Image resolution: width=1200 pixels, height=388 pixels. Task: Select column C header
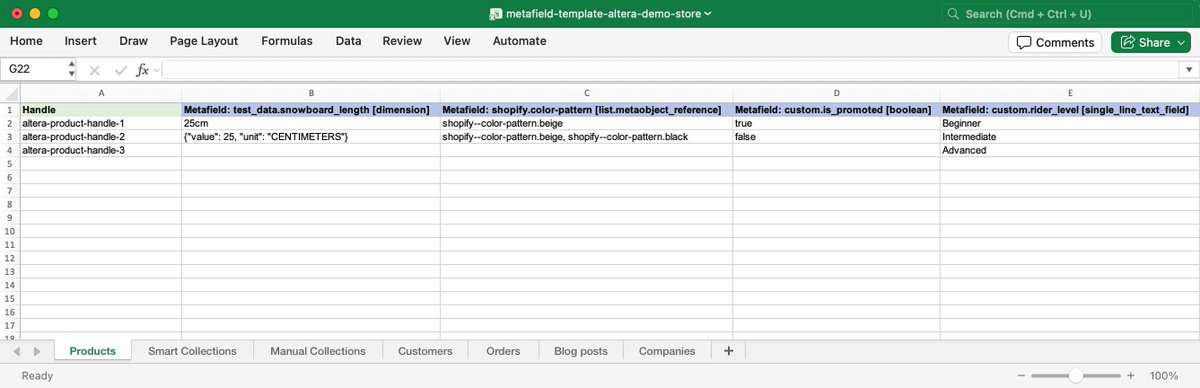[586, 94]
